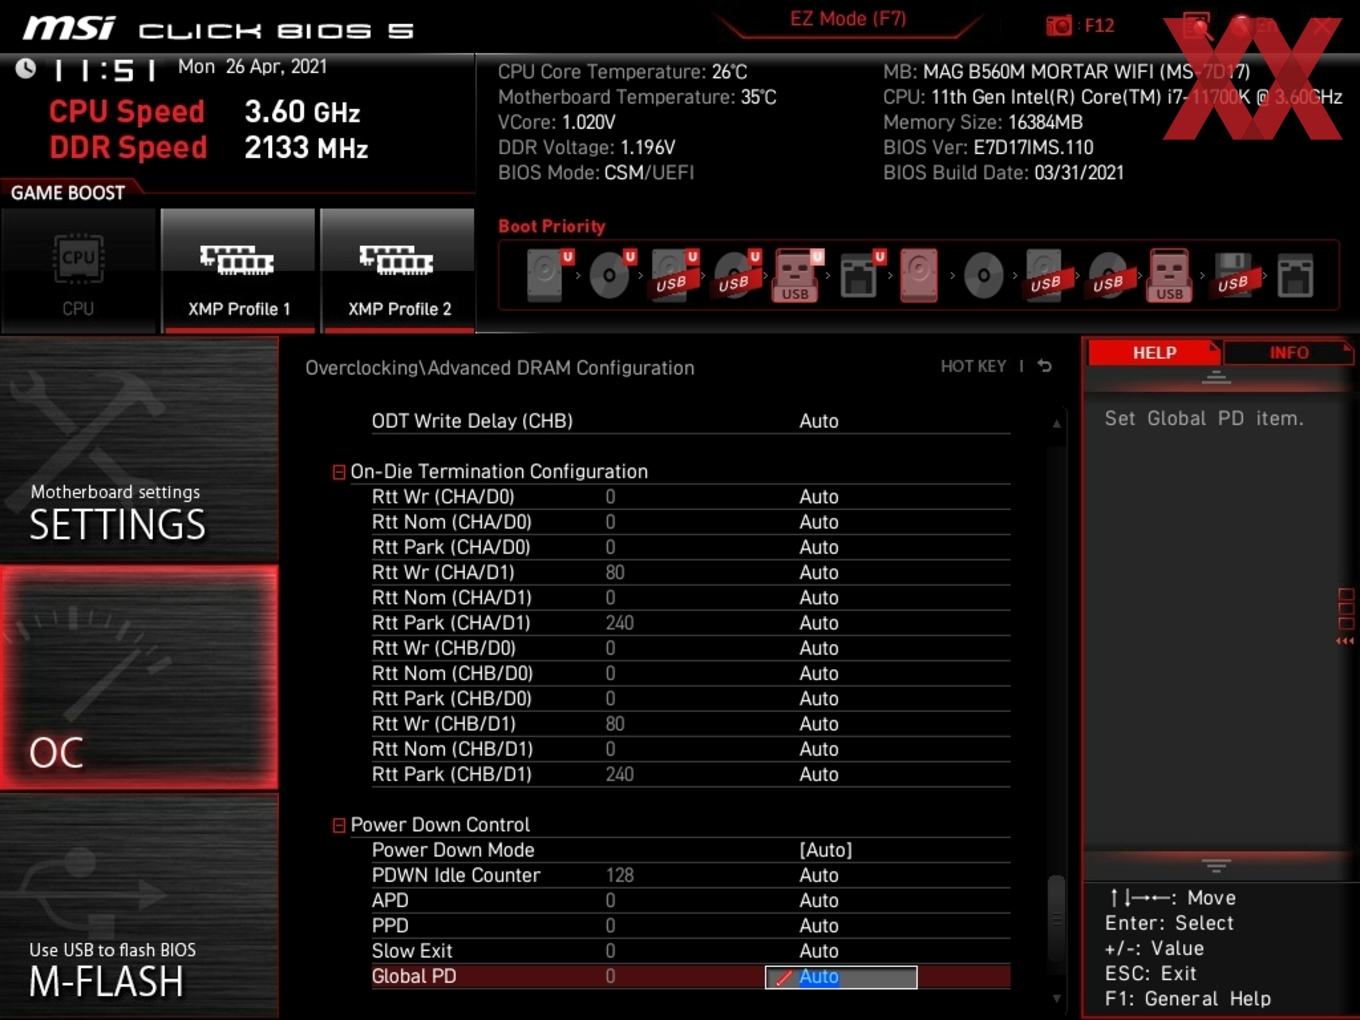This screenshot has width=1360, height=1020.
Task: Open Power Down Mode [Auto] dropdown
Action: (x=825, y=850)
